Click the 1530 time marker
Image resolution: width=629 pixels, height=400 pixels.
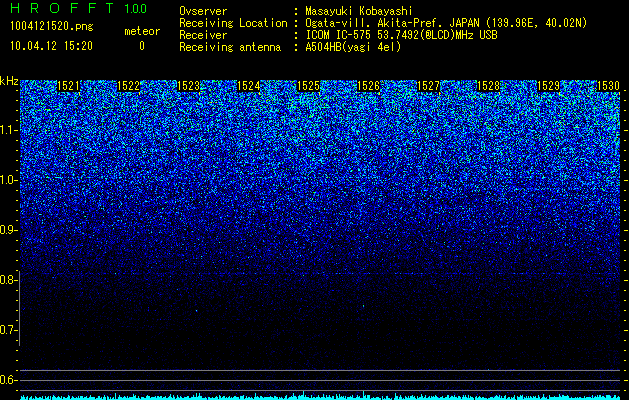point(609,86)
